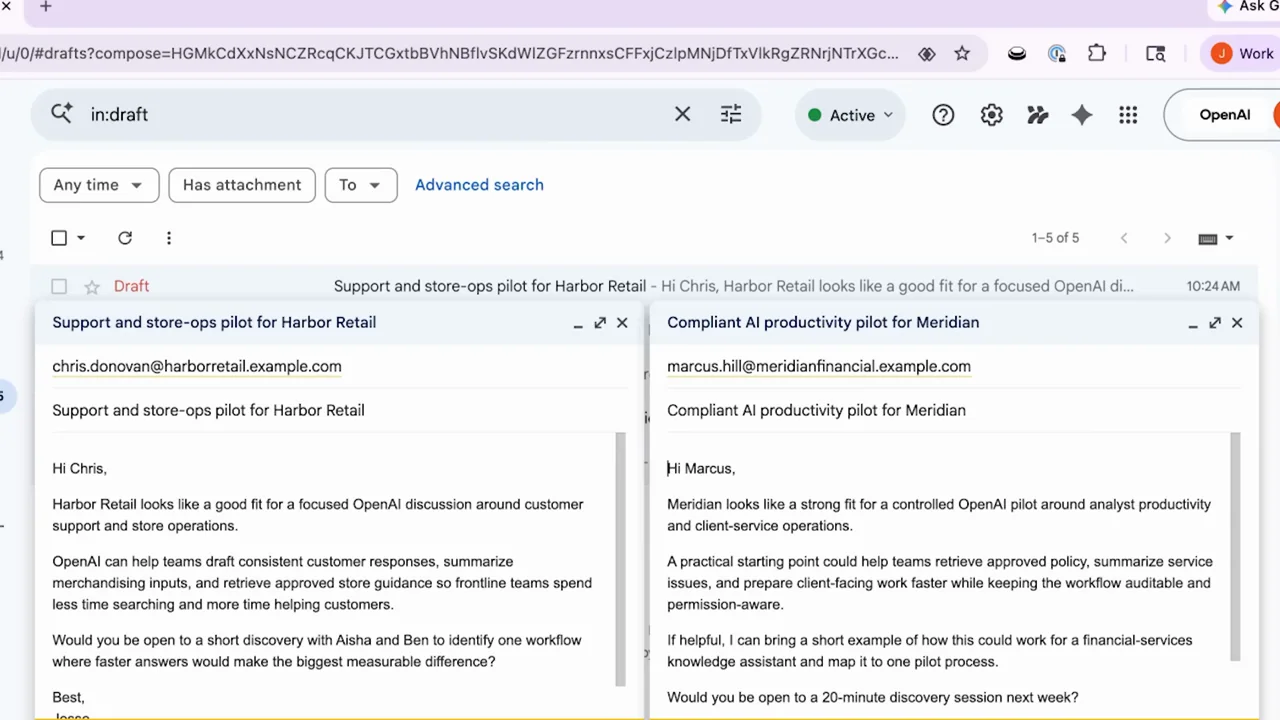This screenshot has height=720, width=1280.
Task: Open the browser extensions puzzle icon
Action: tap(1097, 54)
